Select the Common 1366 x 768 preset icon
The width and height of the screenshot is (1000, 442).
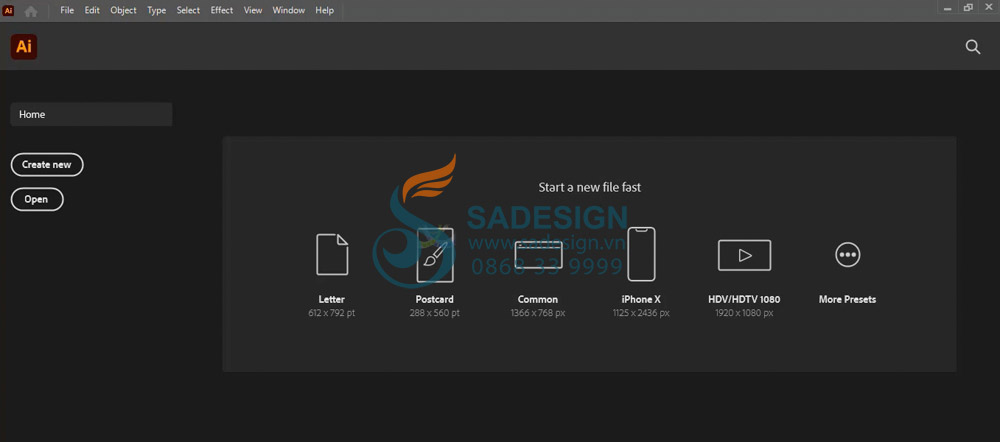point(538,254)
